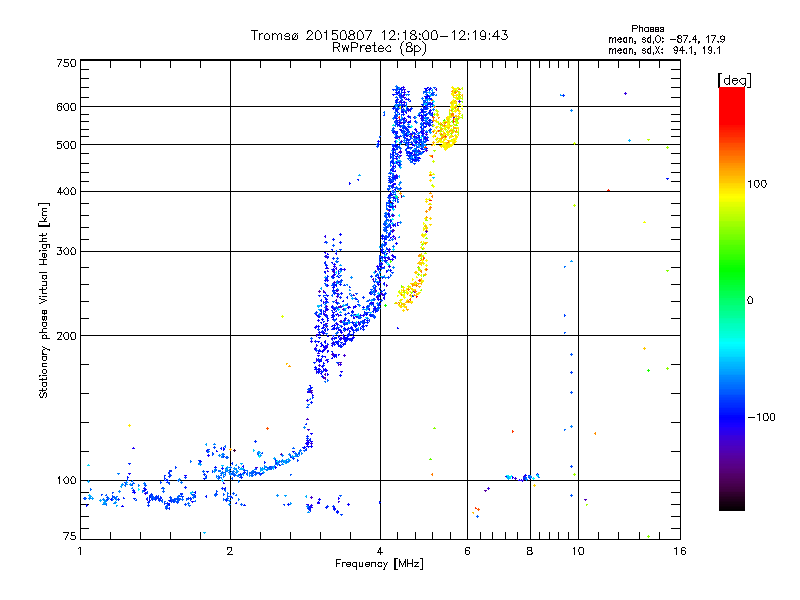Click the 'mean, sd,X: 94.1, 19.1' statistic
The image size is (800, 600).
pyautogui.click(x=664, y=50)
